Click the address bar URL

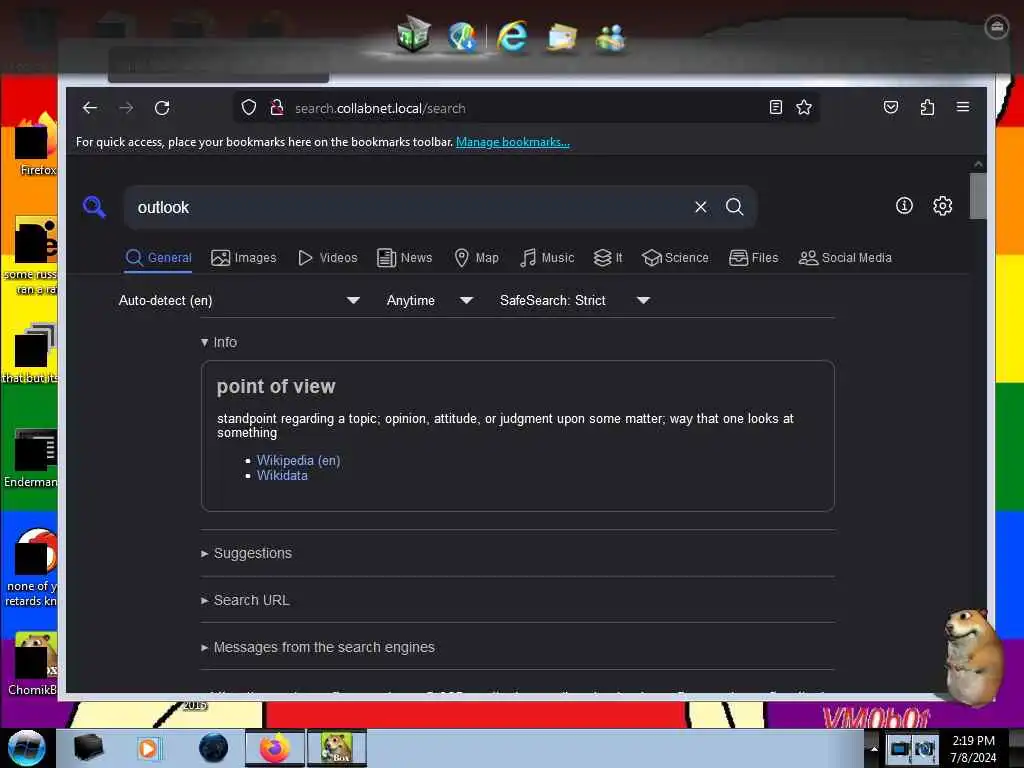[x=380, y=108]
